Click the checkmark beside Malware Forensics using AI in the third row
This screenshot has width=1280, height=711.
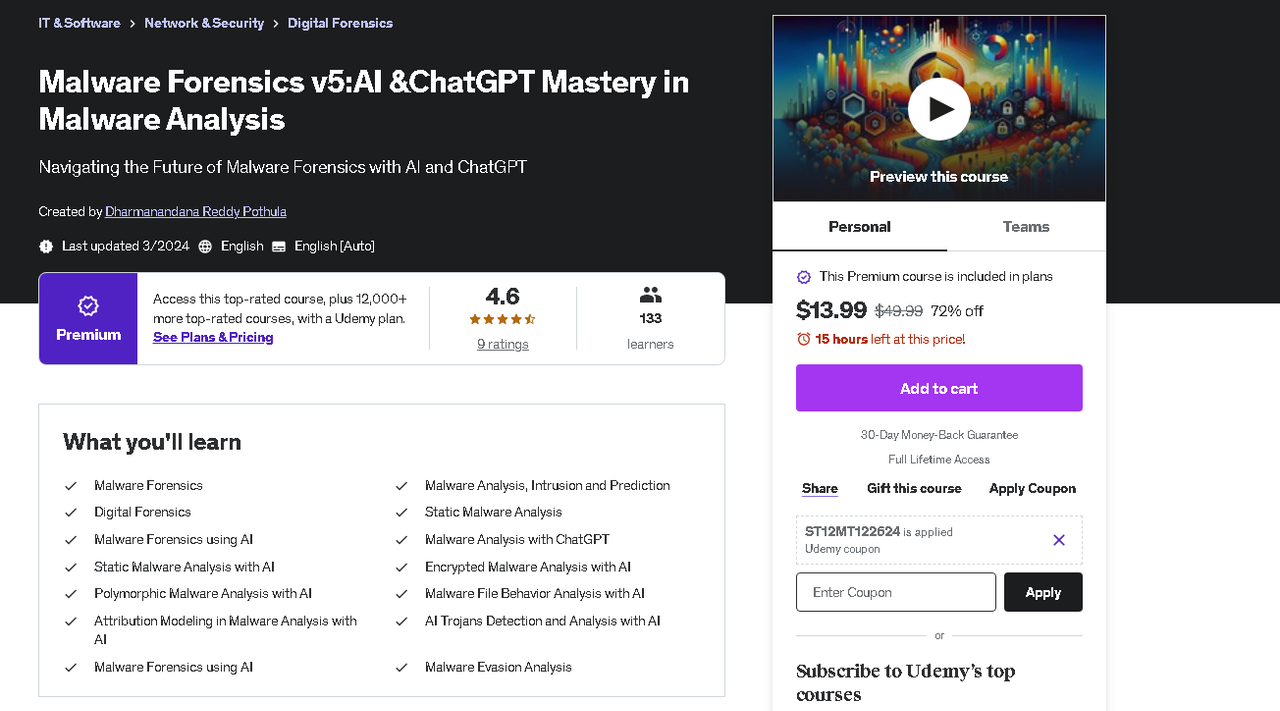(x=71, y=540)
